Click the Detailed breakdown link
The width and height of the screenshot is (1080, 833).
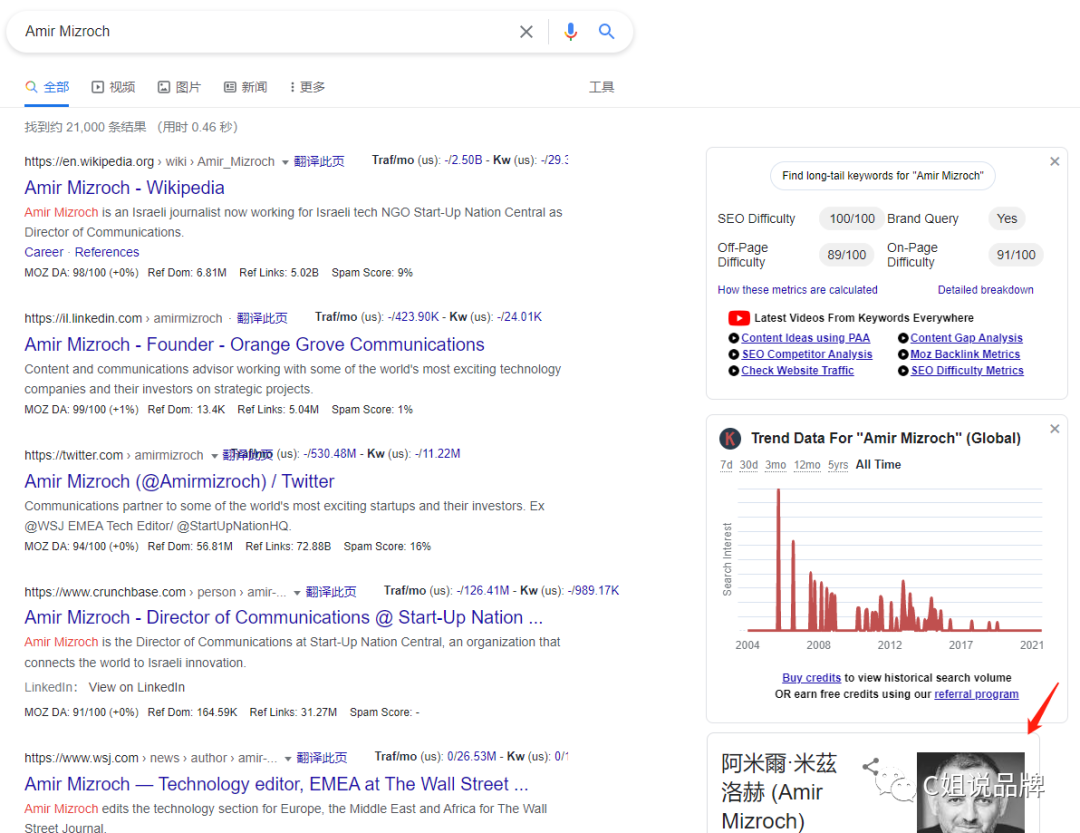985,289
